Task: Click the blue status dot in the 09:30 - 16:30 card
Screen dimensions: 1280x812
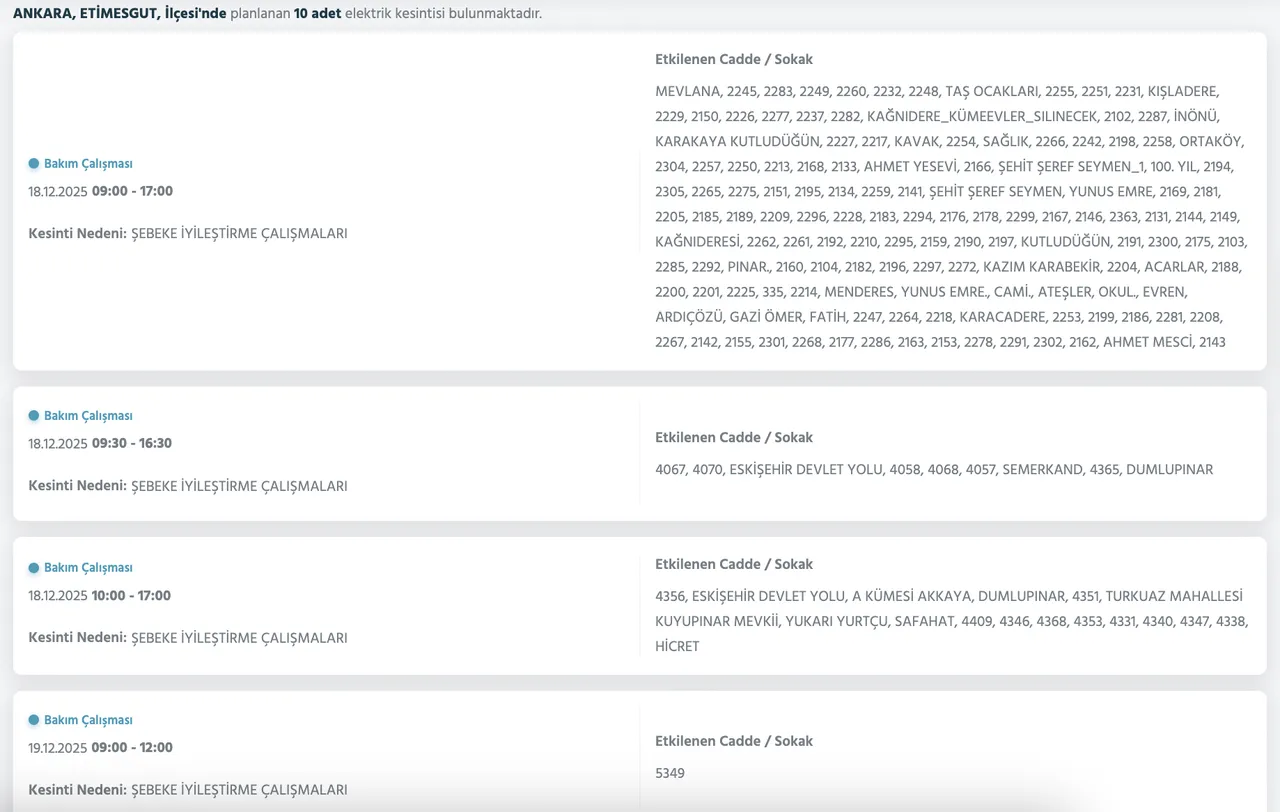Action: (34, 416)
